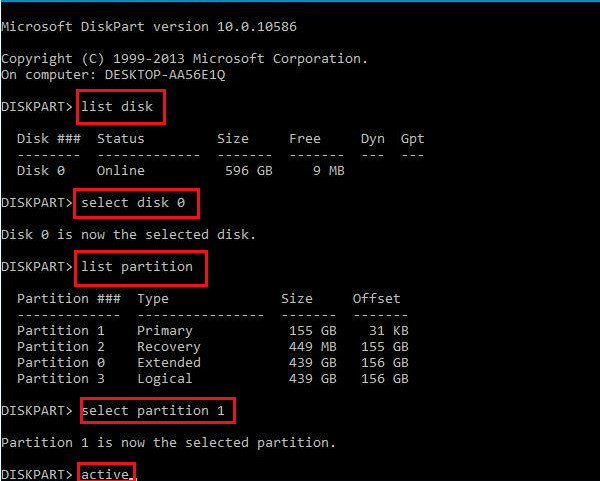Click the 'select disk 0' command text
Image resolution: width=600 pixels, height=481 pixels.
click(137, 203)
